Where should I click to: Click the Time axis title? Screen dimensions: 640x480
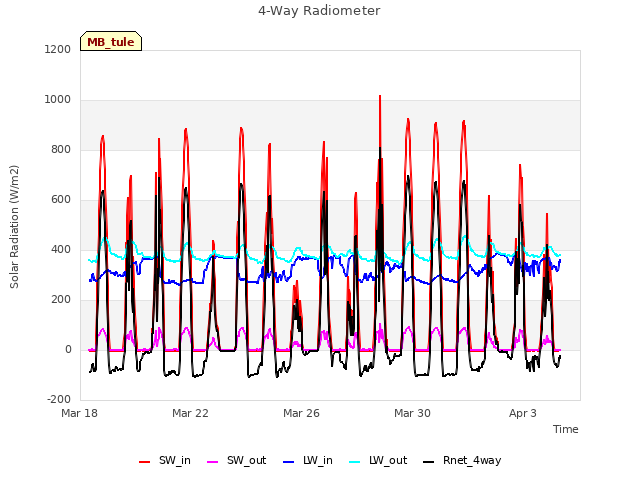[x=566, y=429]
